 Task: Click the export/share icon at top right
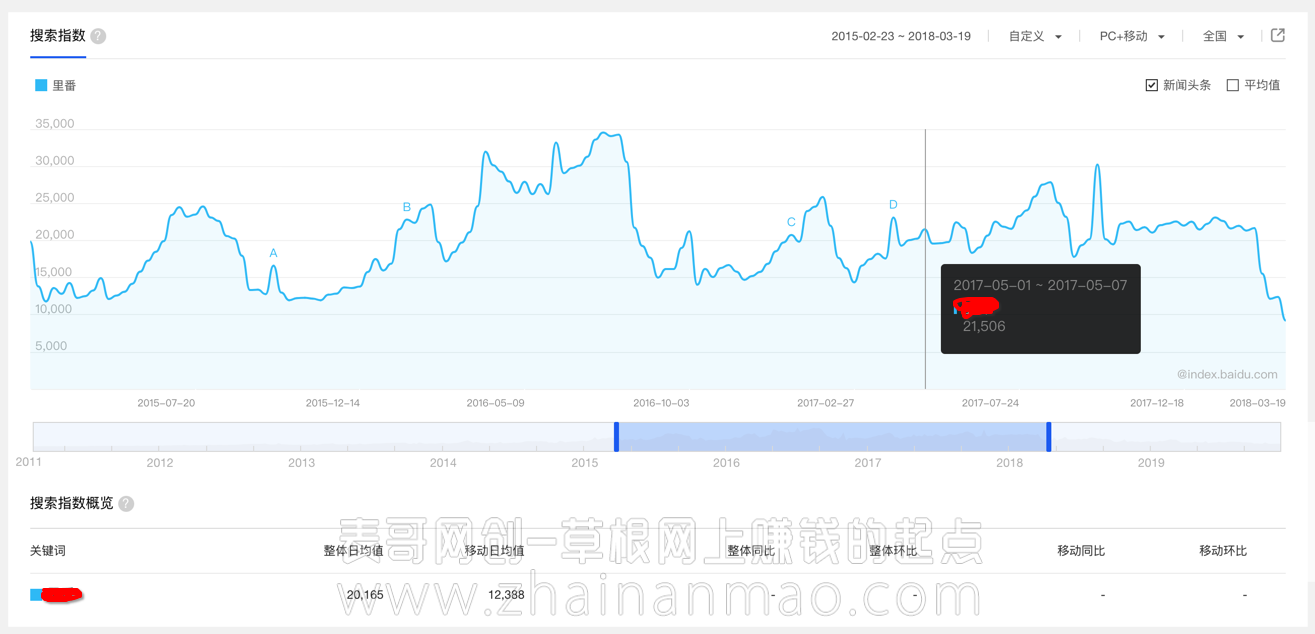[1278, 35]
